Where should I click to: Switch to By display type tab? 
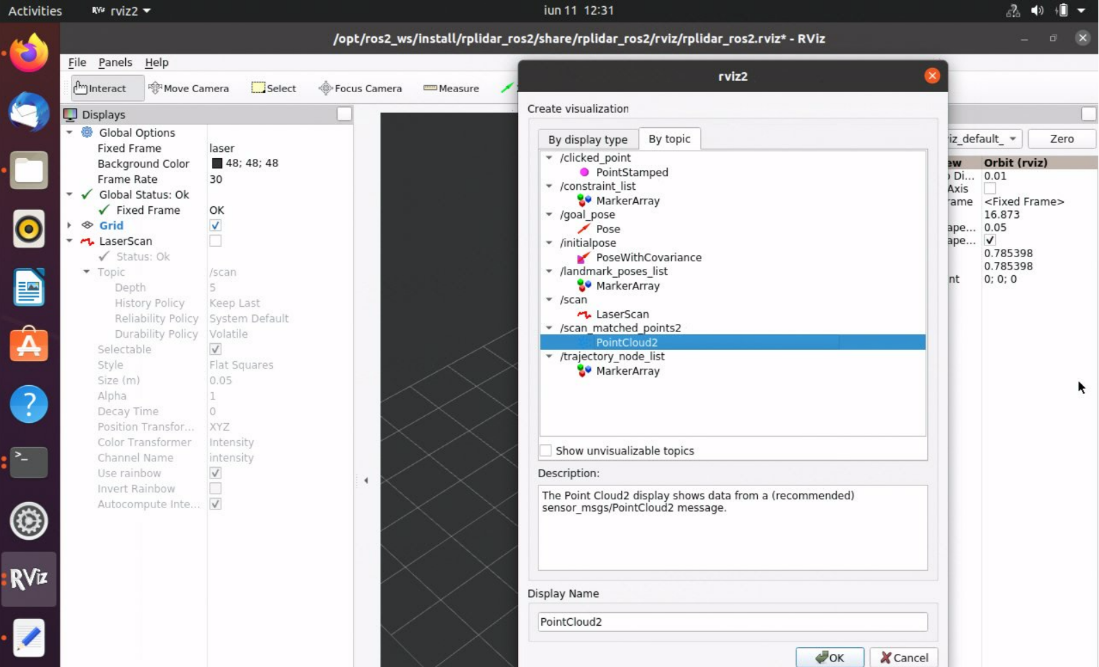tap(587, 140)
